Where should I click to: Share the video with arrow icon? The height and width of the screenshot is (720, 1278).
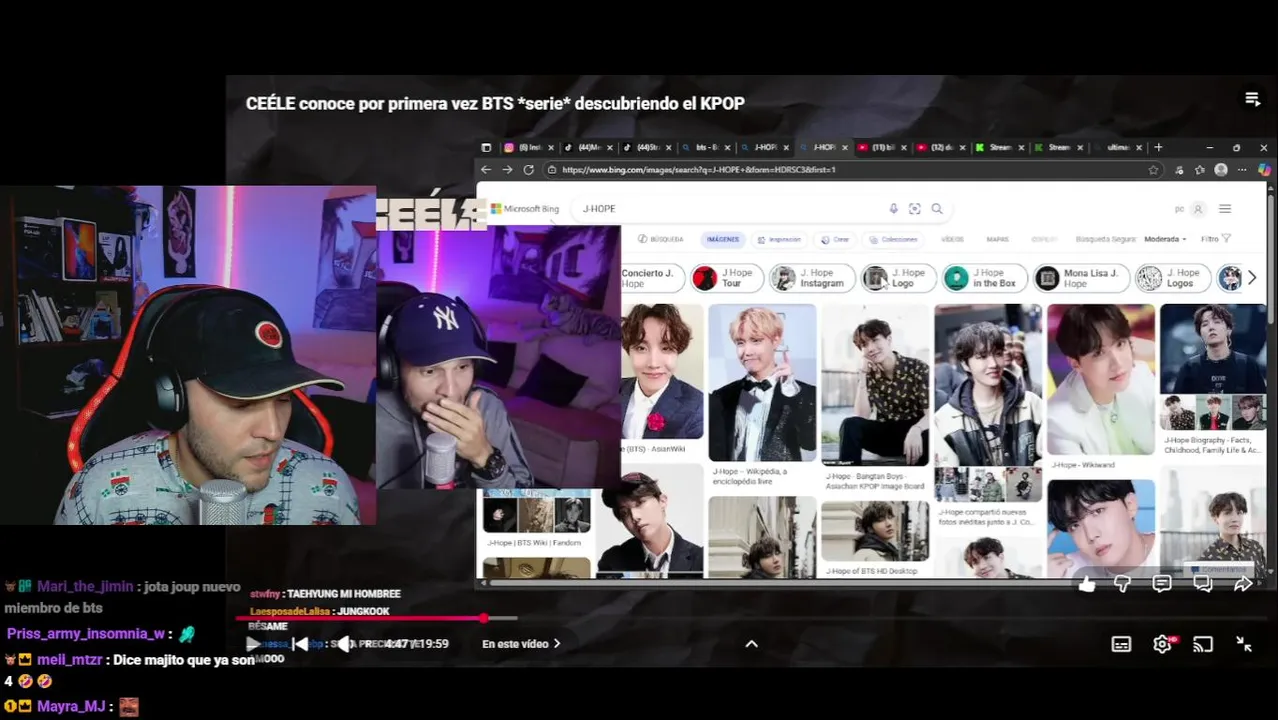1243,584
